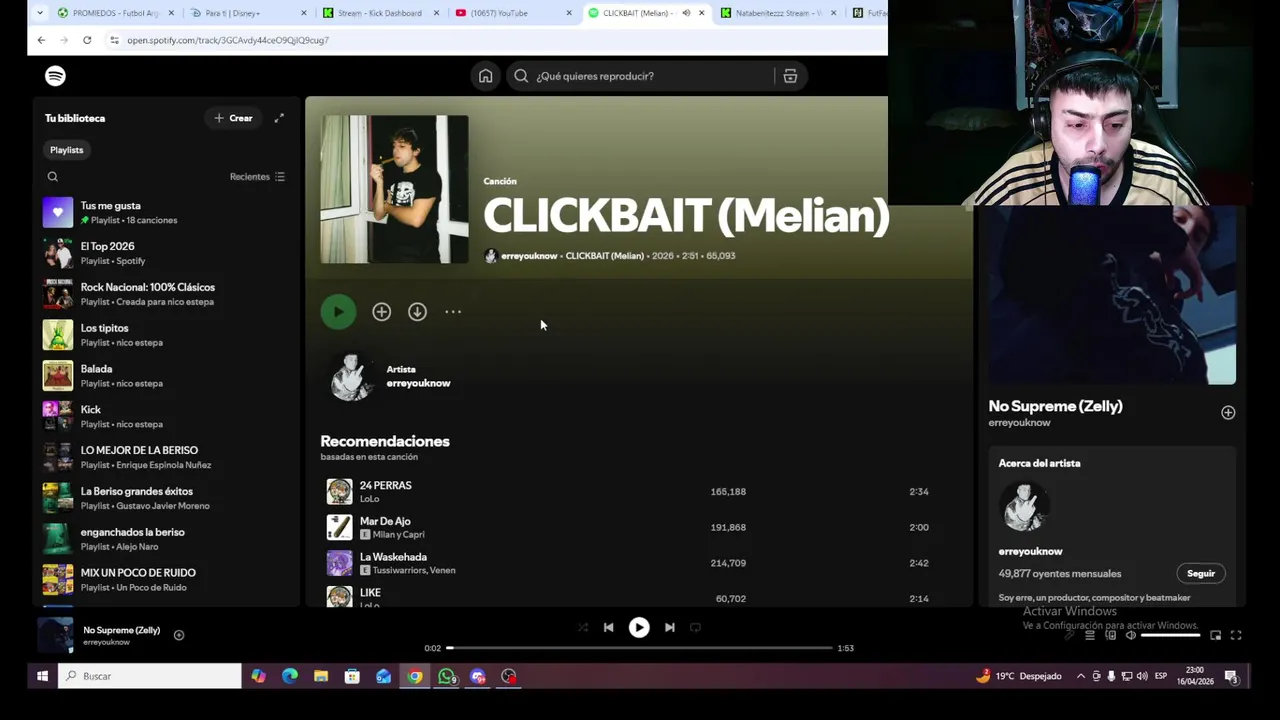Switch to the PROMIEDOS browser tab
Image resolution: width=1280 pixels, height=720 pixels.
115,13
